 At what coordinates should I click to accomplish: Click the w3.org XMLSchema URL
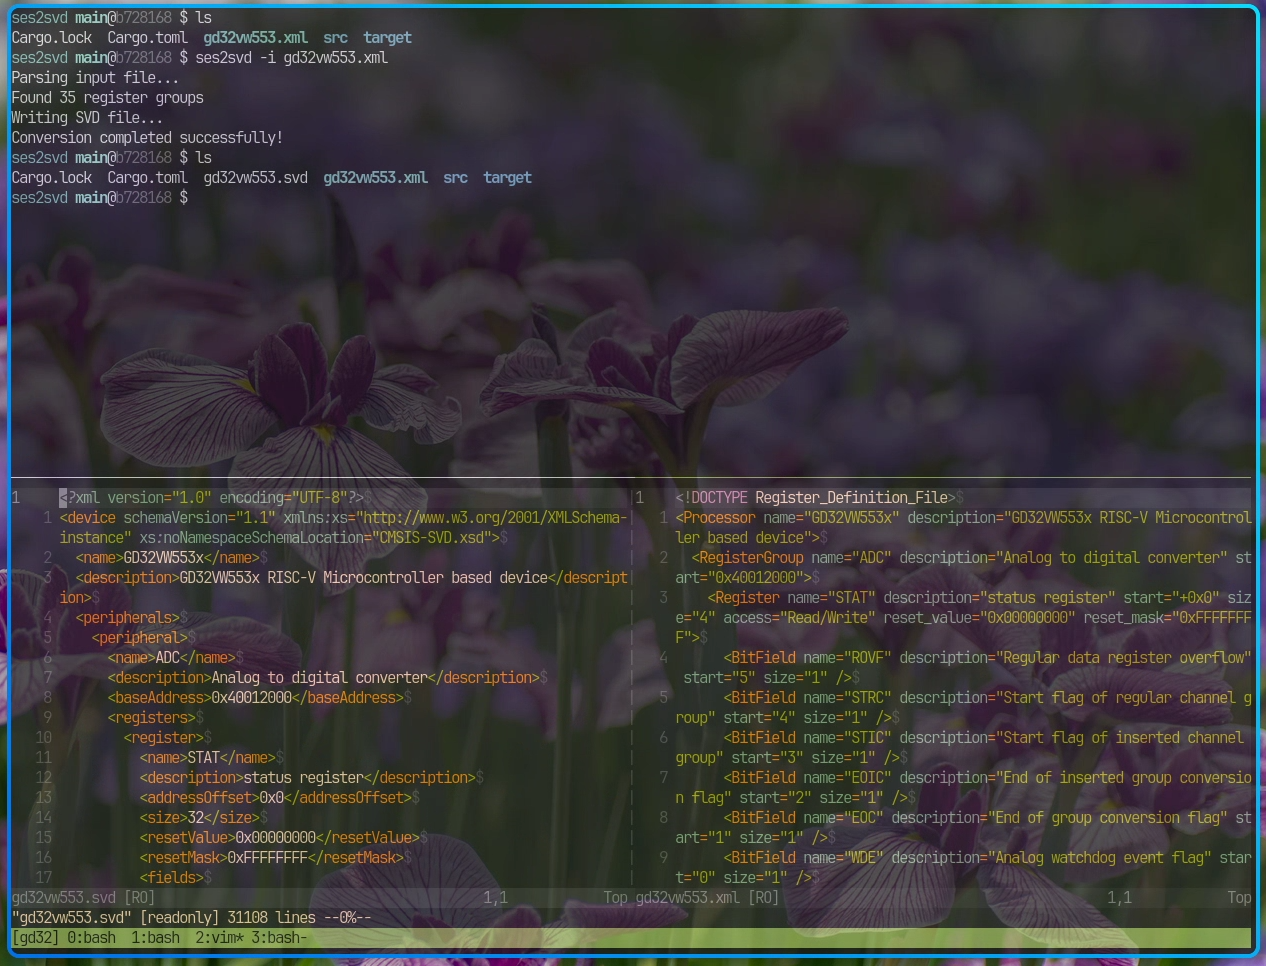(493, 518)
